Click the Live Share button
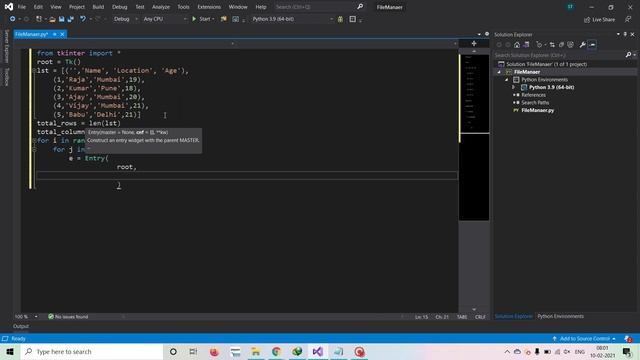The height and width of the screenshot is (360, 640). [599, 20]
